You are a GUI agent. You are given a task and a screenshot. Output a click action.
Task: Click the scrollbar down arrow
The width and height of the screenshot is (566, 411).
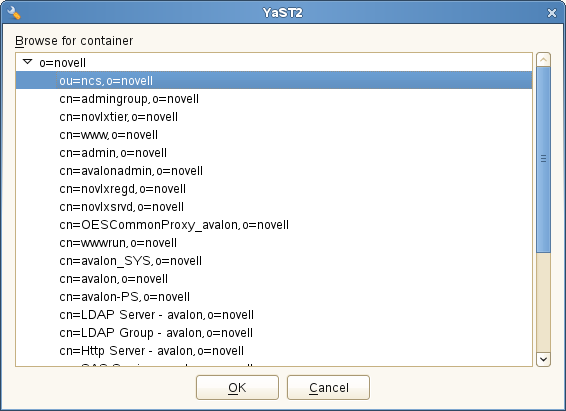point(543,359)
